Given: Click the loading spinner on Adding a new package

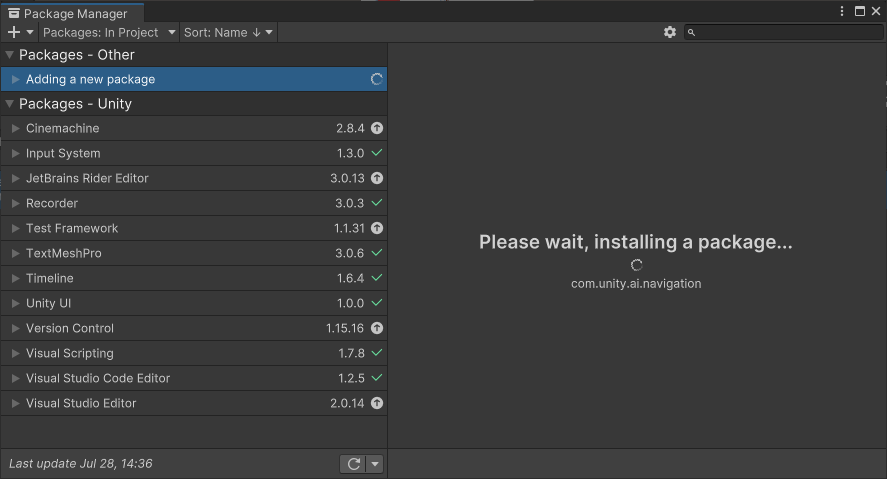Looking at the screenshot, I should [x=377, y=79].
